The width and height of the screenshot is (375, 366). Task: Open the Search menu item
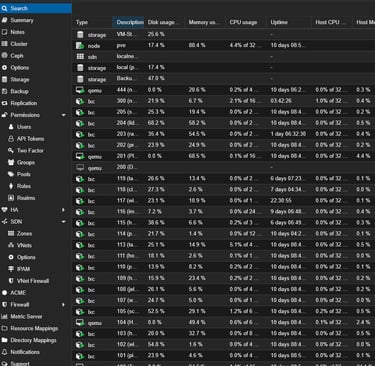click(x=35, y=8)
